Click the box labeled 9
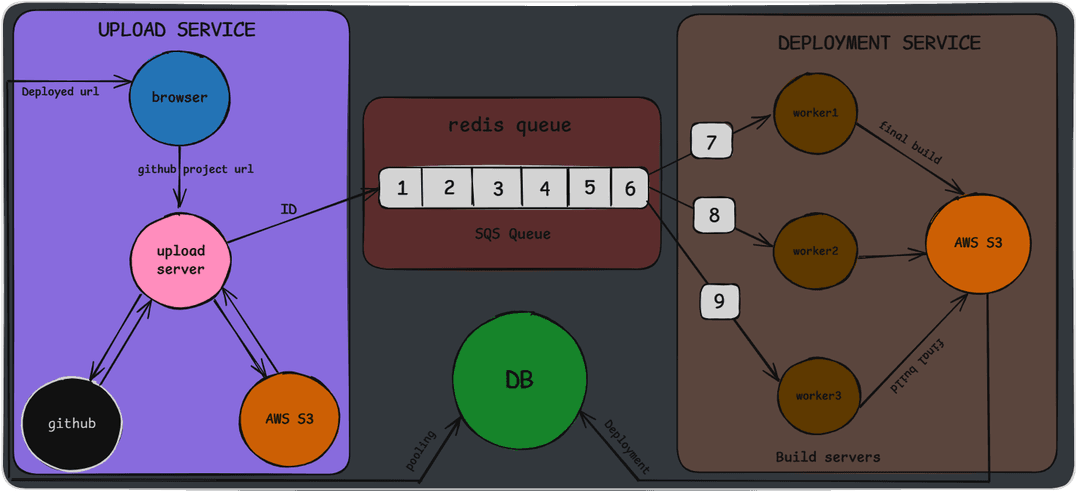This screenshot has height=493, width=1080. [719, 300]
